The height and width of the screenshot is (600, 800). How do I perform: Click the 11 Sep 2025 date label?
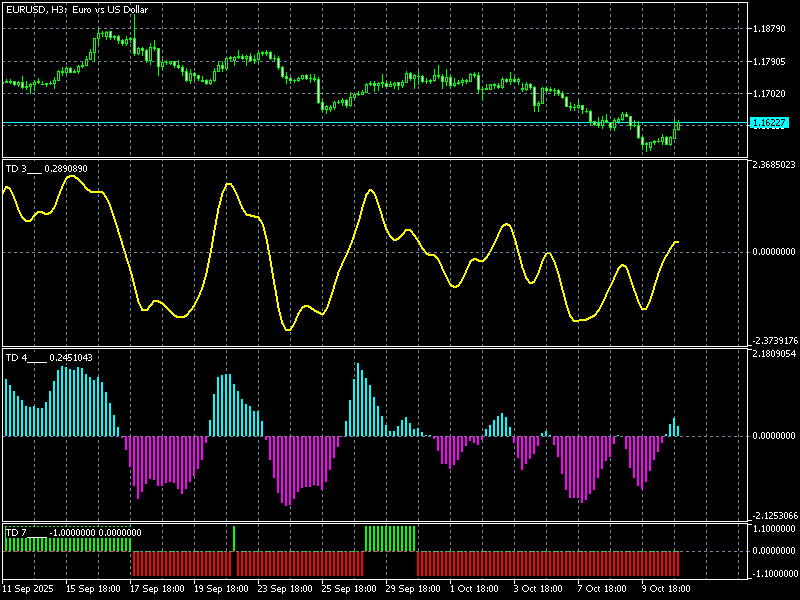click(28, 589)
